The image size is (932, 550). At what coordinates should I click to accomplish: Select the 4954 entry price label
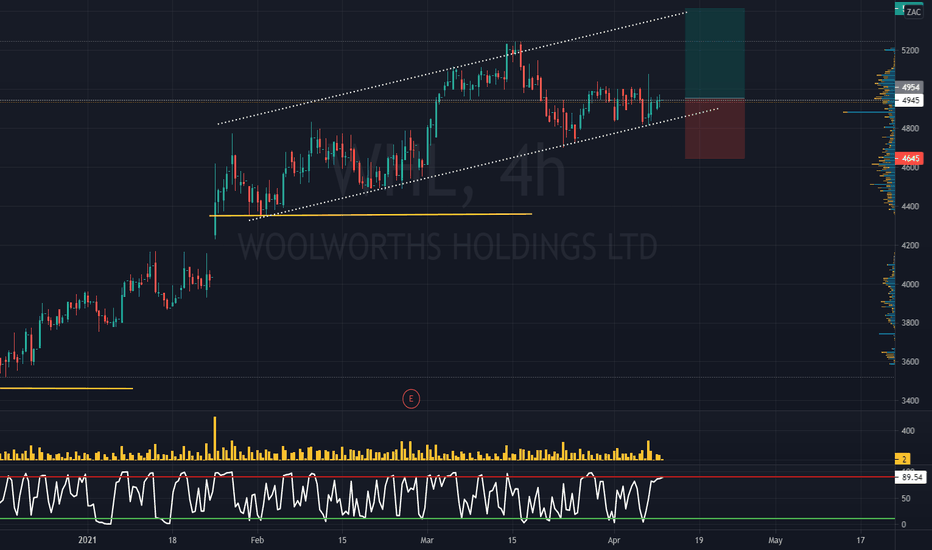point(909,87)
